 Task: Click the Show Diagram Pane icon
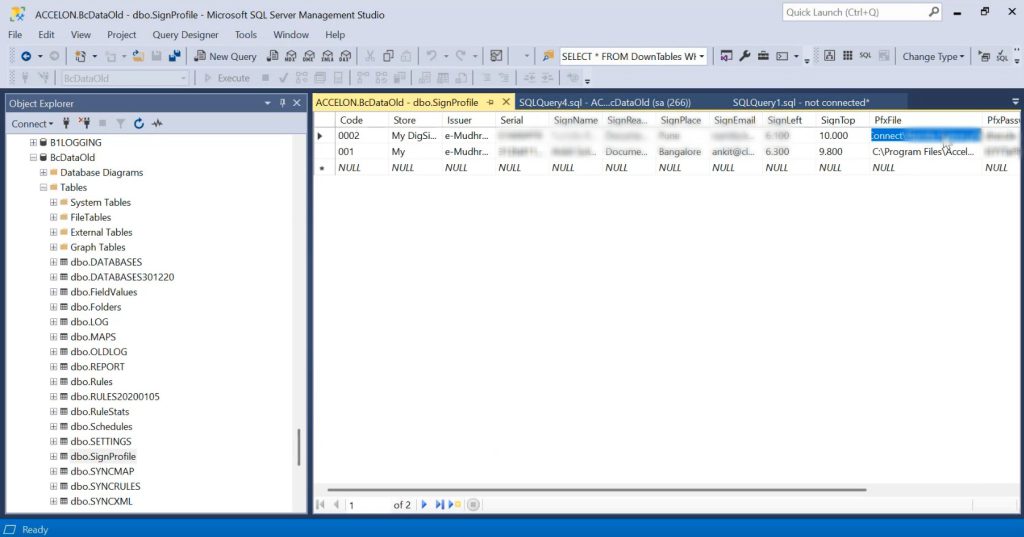tap(829, 56)
